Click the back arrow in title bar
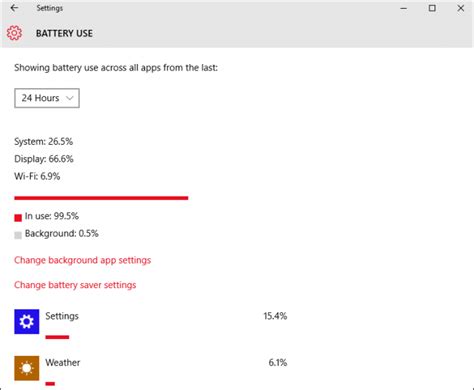Viewport: 474px width, 390px height. tap(14, 8)
